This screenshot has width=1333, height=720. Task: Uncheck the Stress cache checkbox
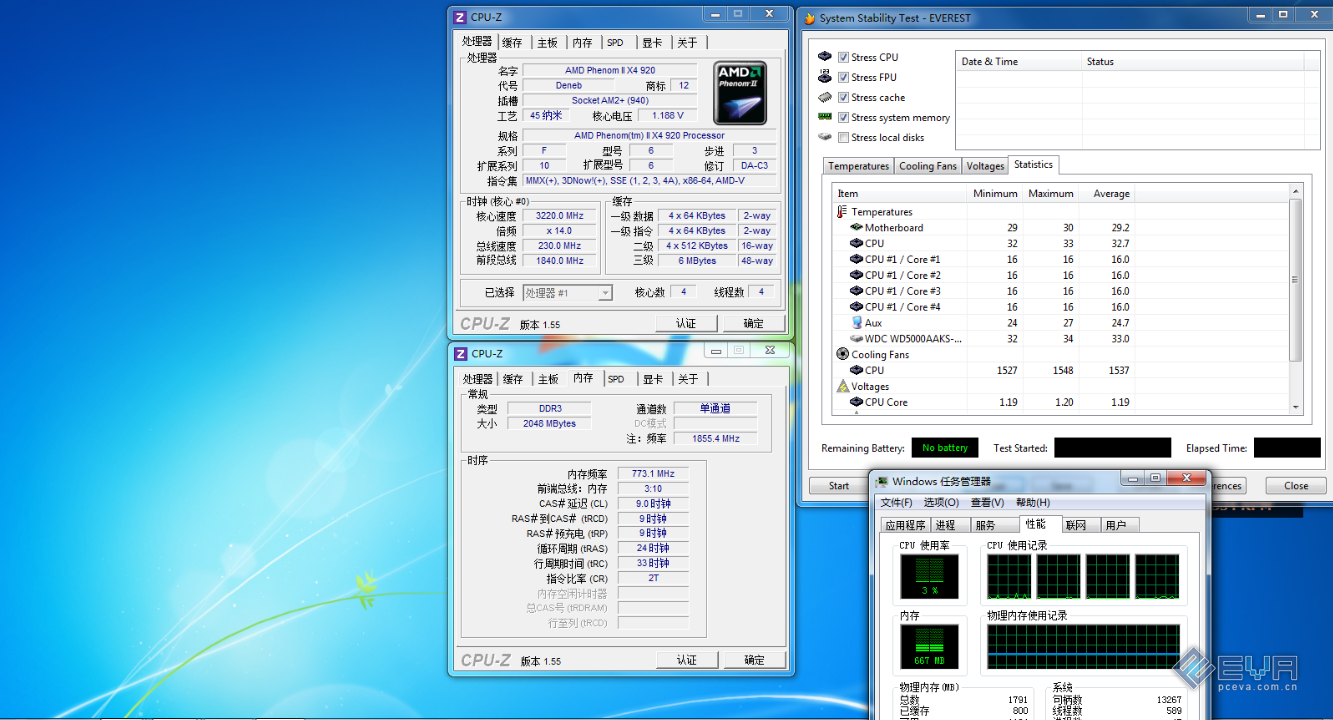[x=844, y=97]
